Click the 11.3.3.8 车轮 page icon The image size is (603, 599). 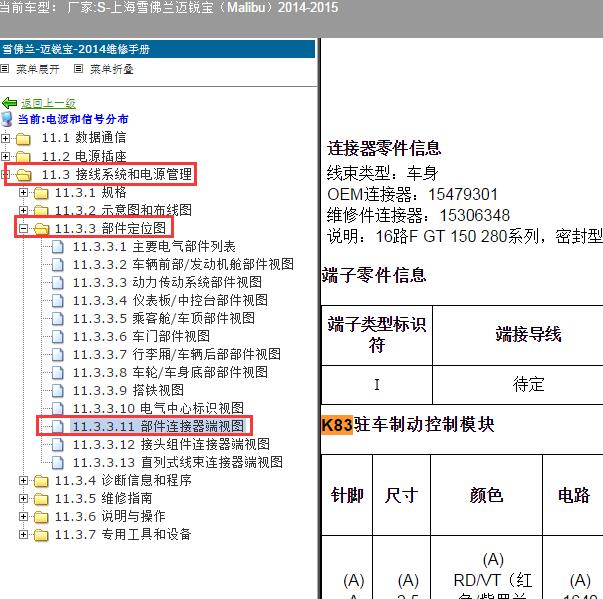coord(58,373)
